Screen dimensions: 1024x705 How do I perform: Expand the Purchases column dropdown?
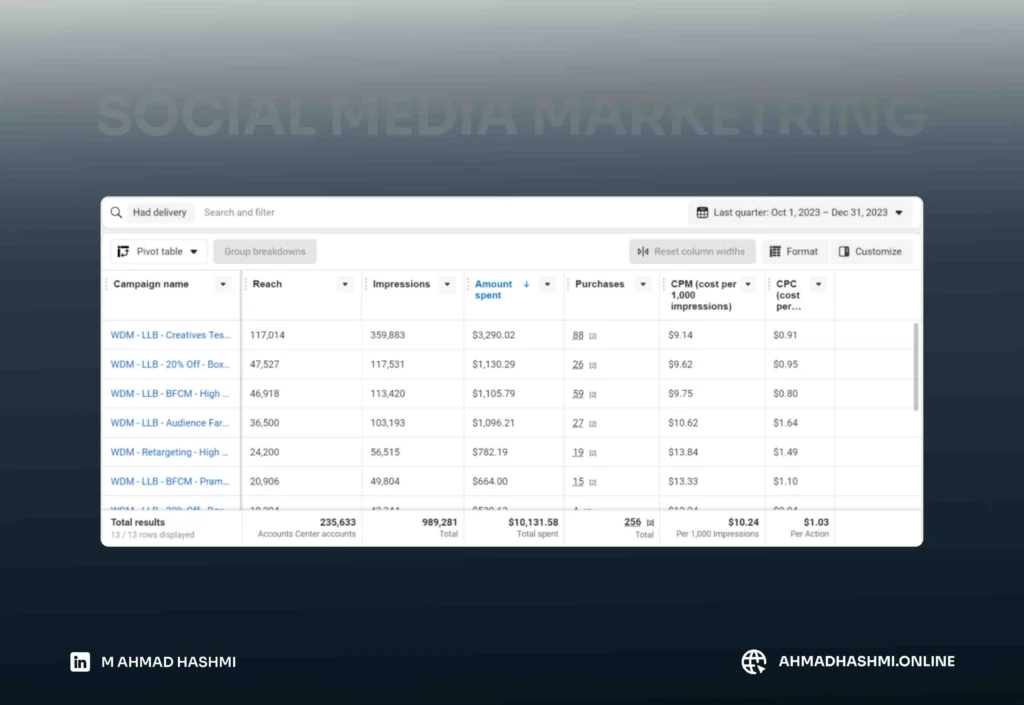coord(643,284)
